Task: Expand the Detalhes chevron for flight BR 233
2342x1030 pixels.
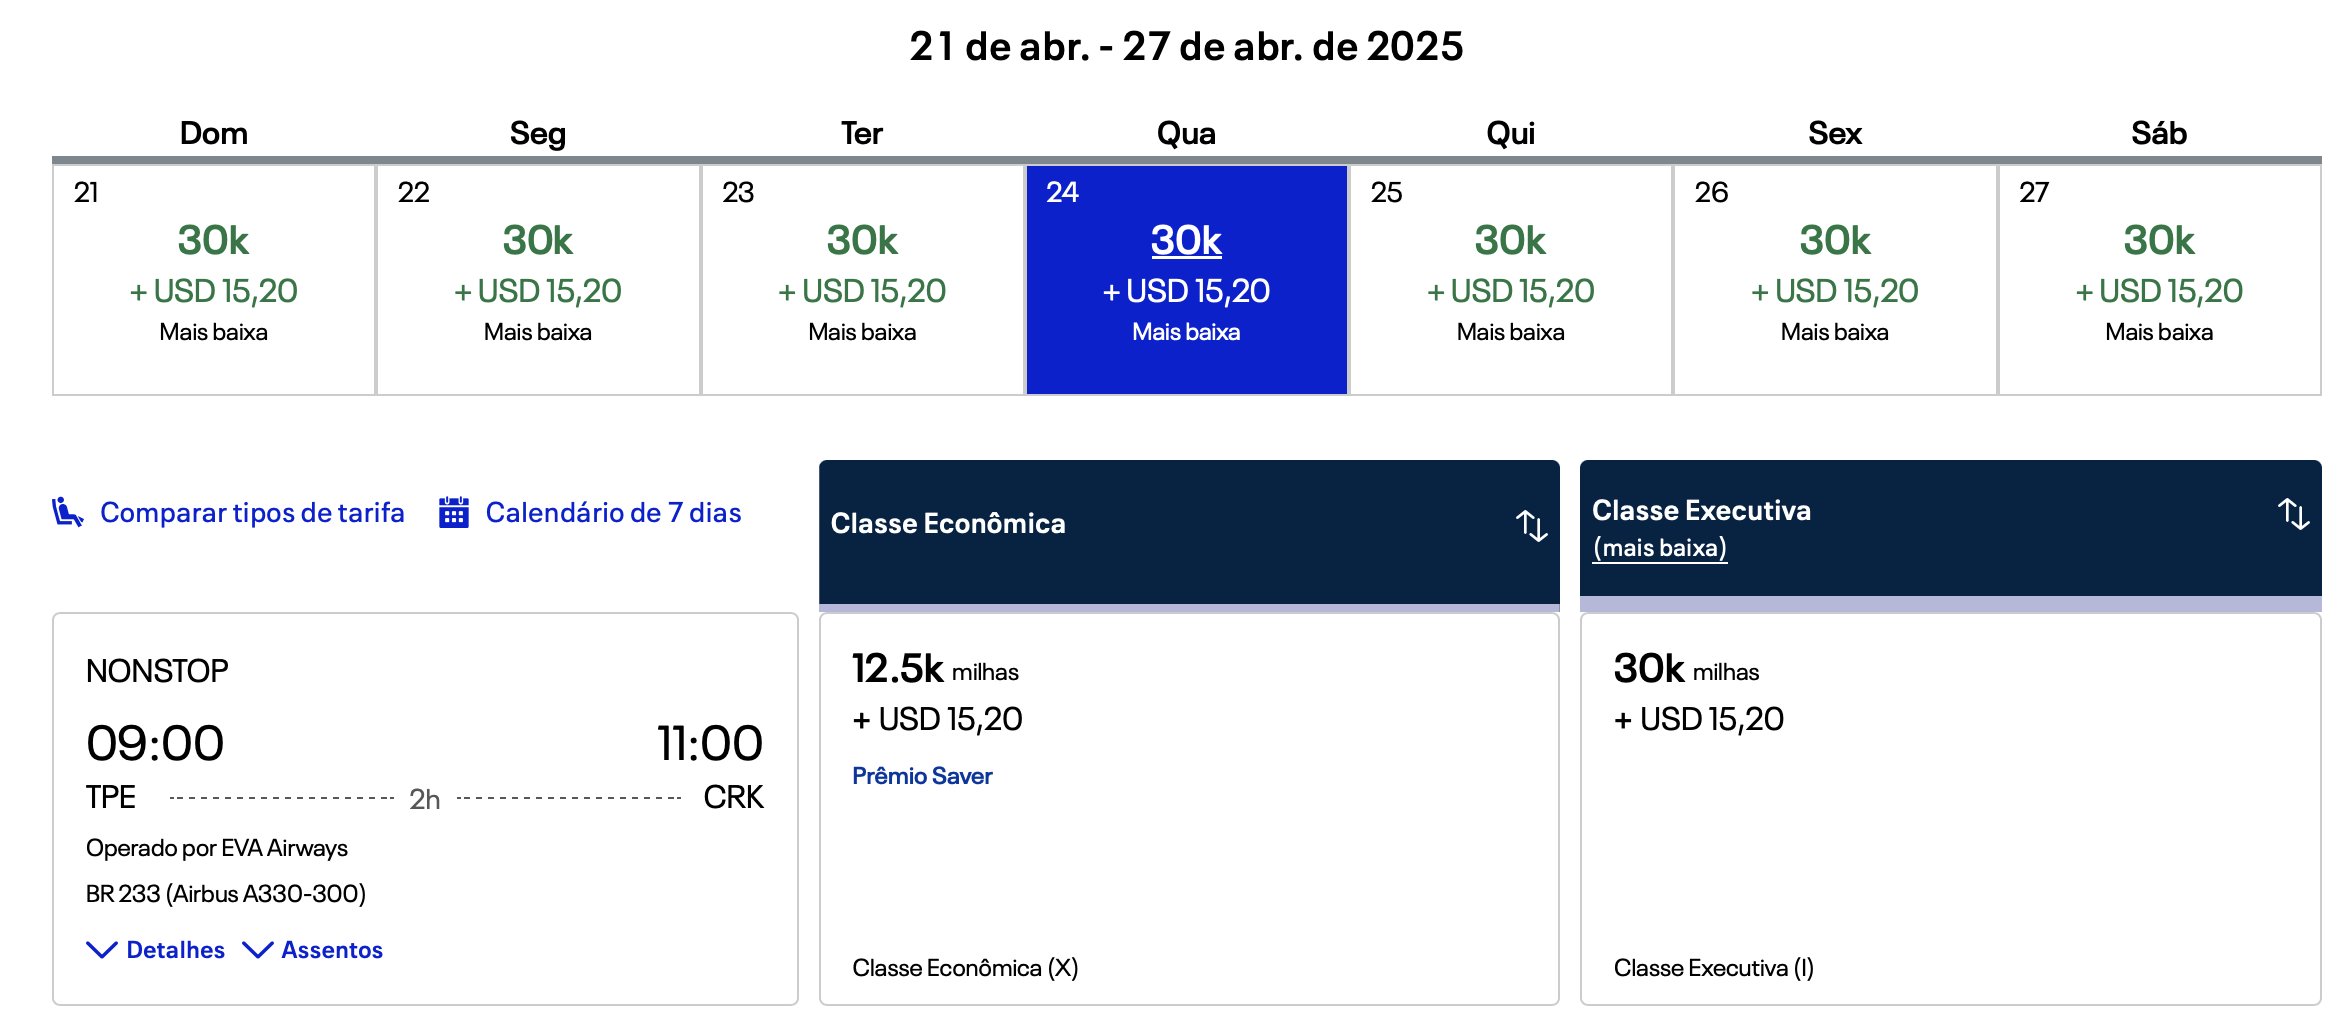Action: 102,950
